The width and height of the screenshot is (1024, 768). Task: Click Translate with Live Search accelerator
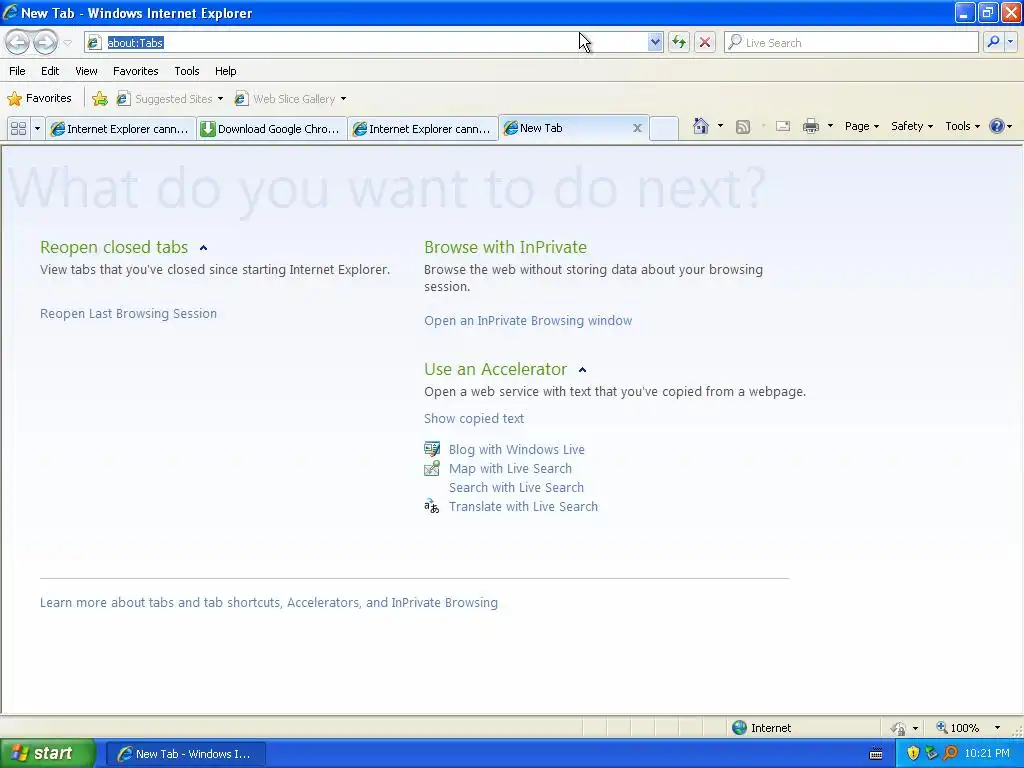click(523, 506)
